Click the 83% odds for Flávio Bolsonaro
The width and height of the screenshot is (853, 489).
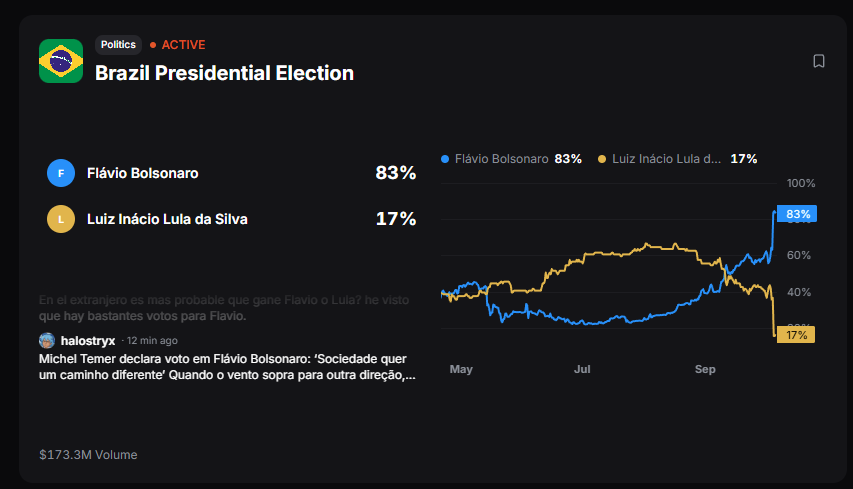click(x=395, y=173)
